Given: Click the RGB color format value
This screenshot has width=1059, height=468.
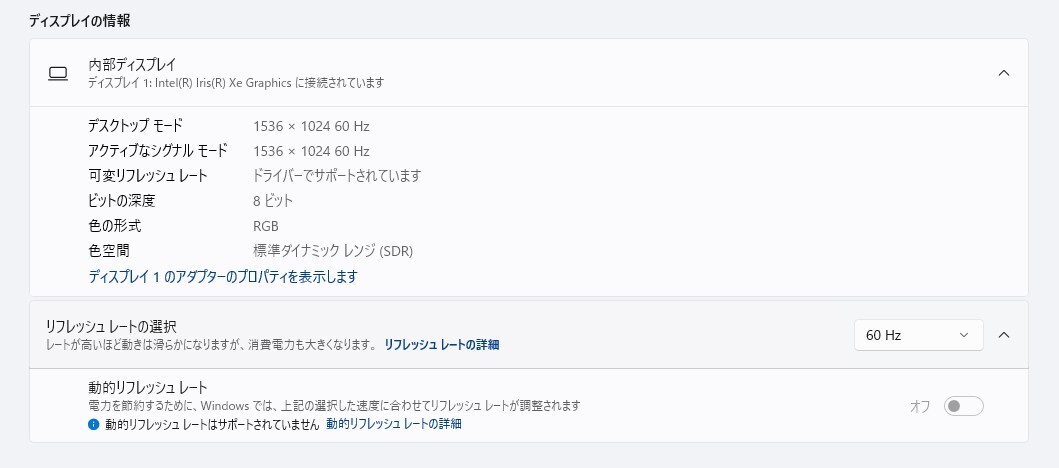Looking at the screenshot, I should [x=266, y=226].
